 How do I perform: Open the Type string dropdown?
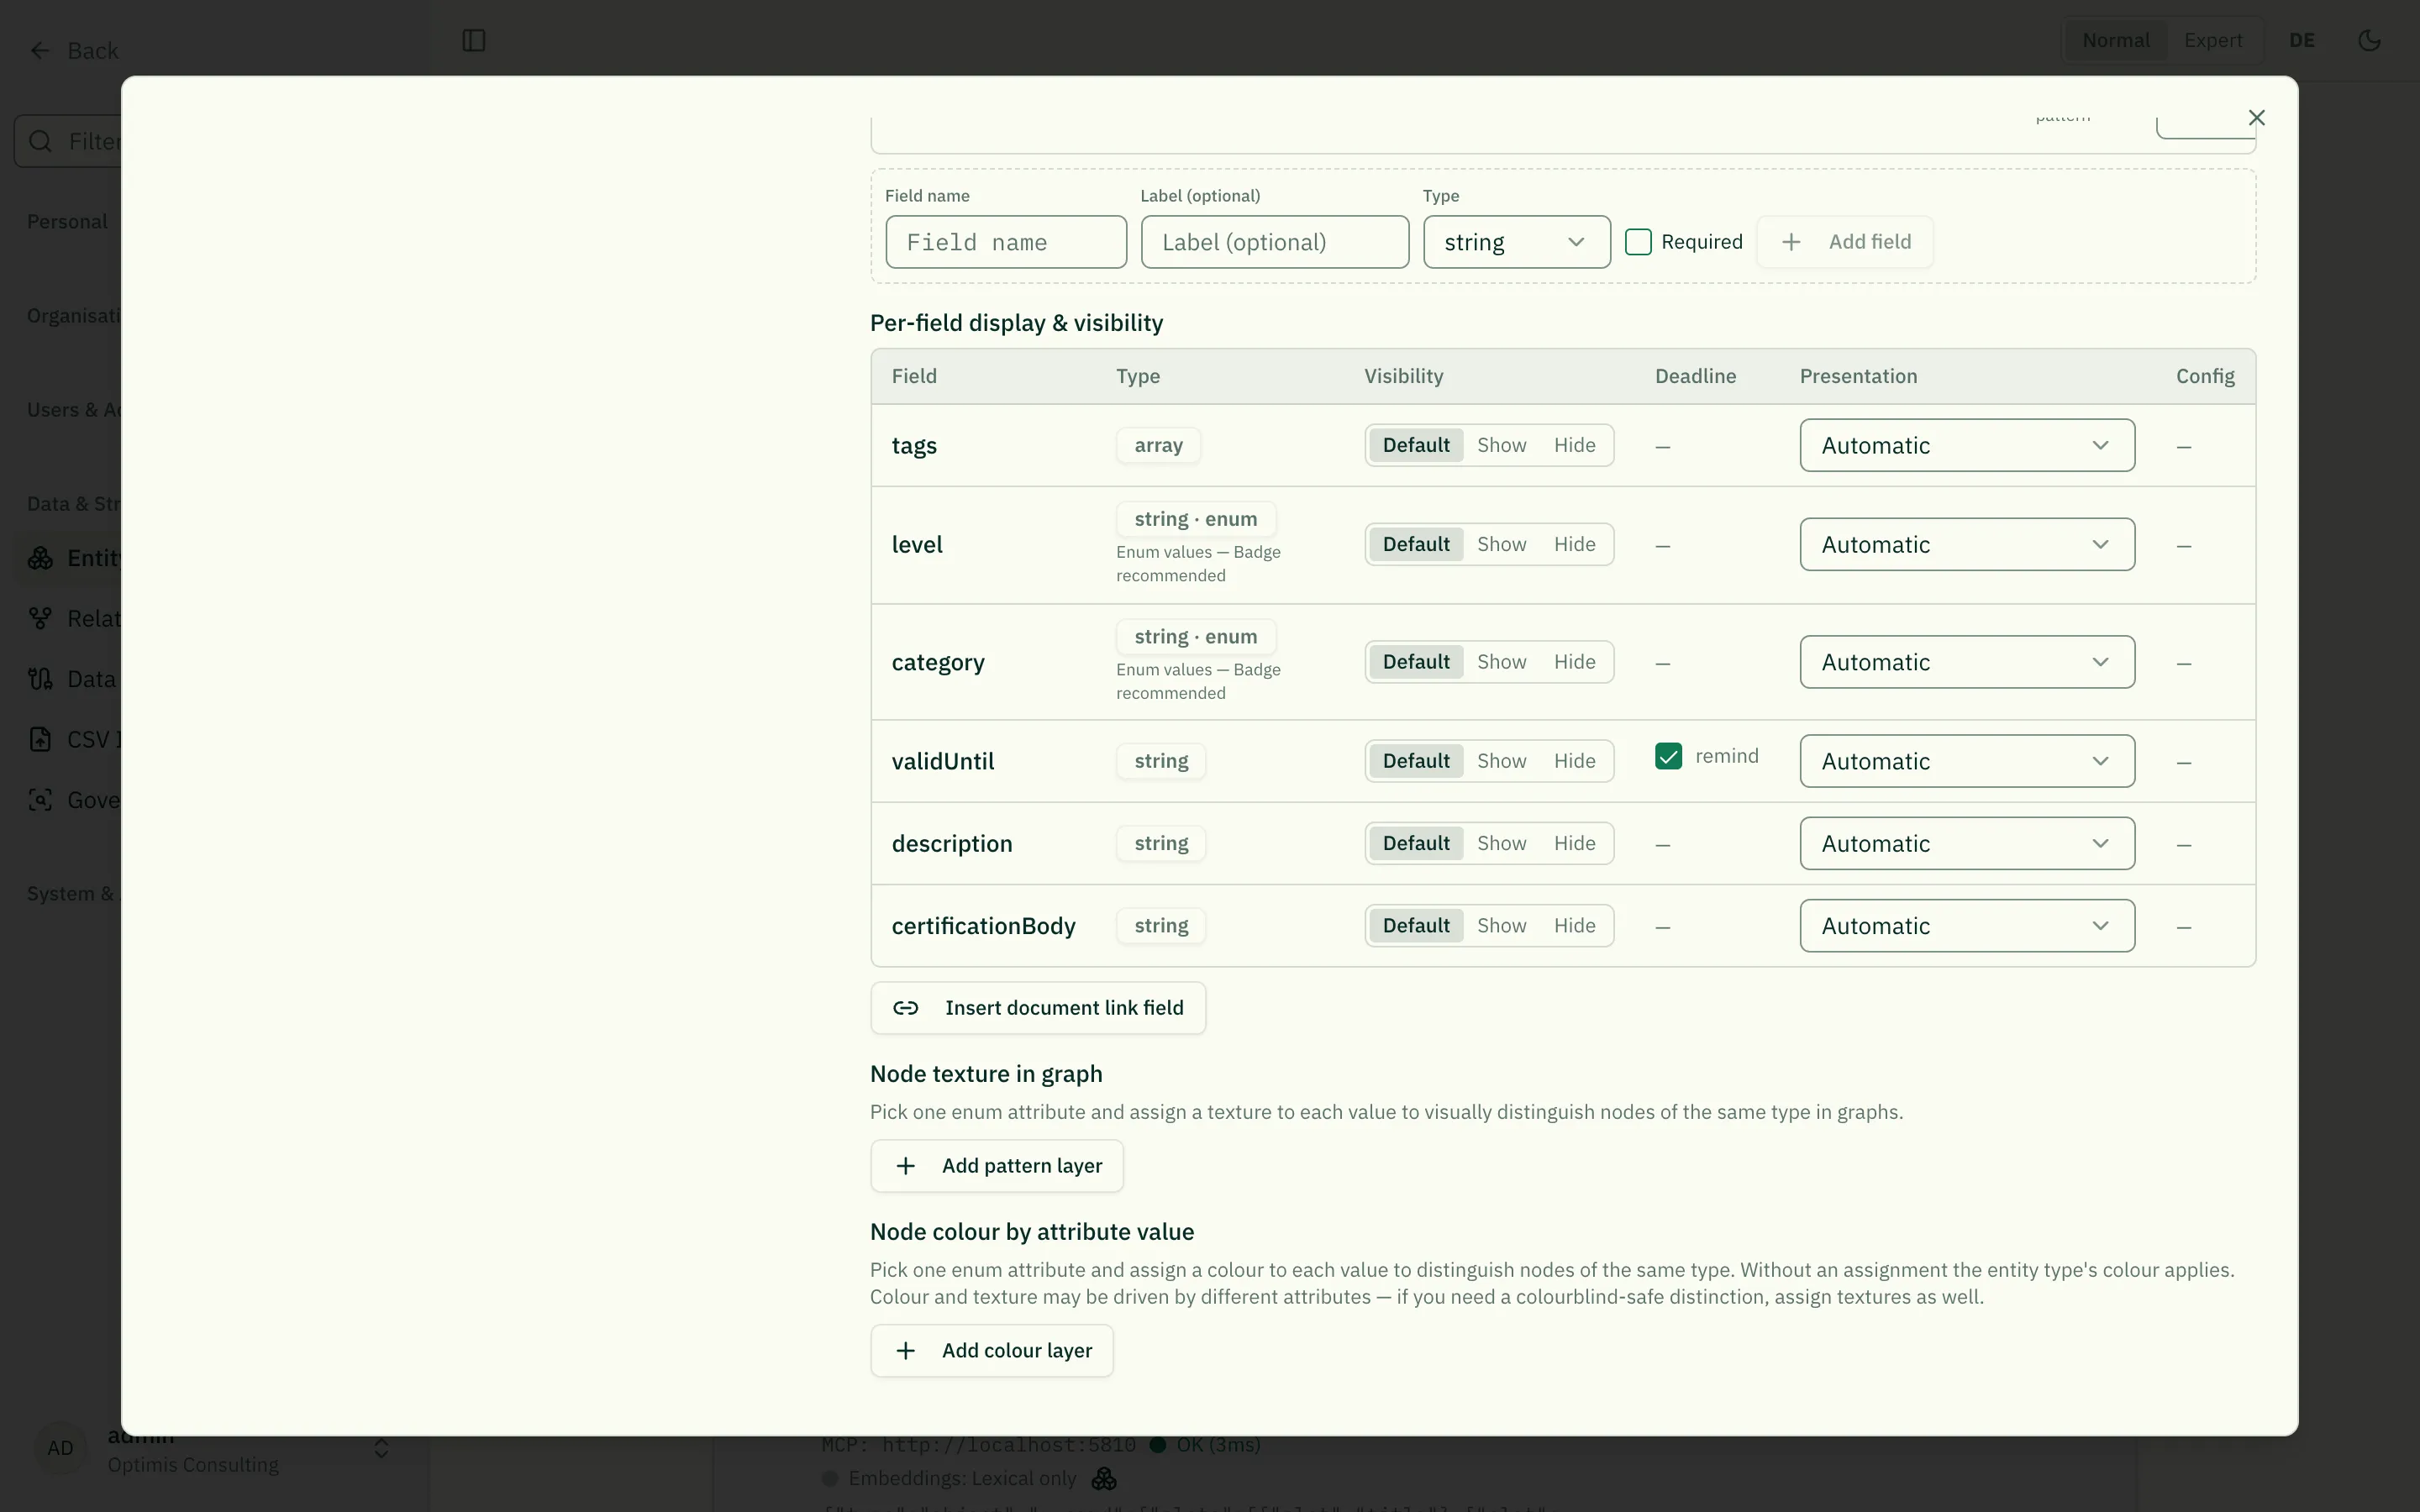tap(1516, 242)
